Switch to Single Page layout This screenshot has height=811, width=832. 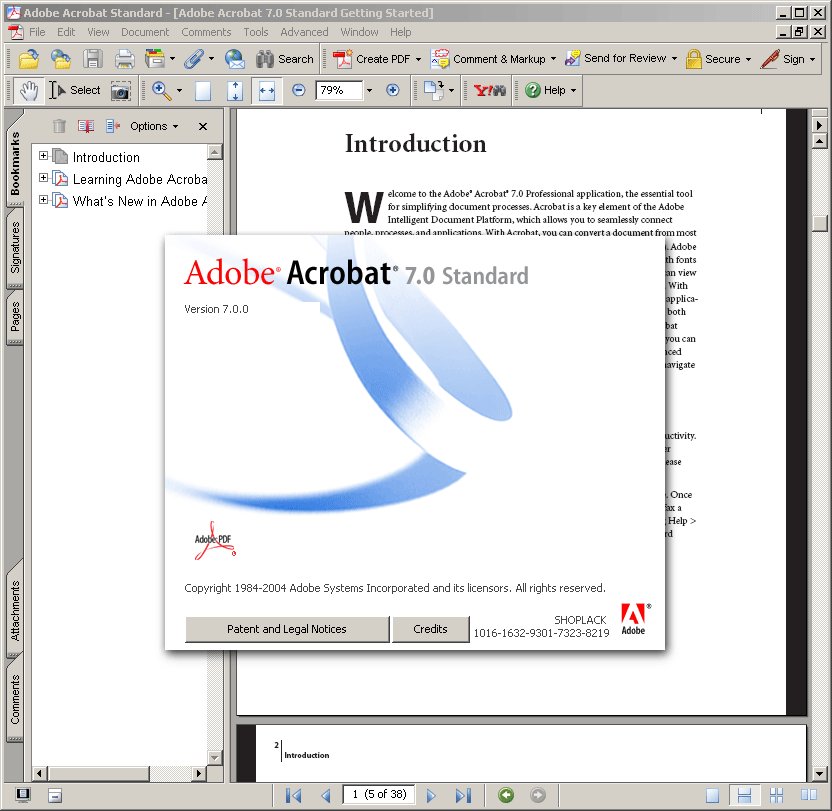[x=713, y=795]
